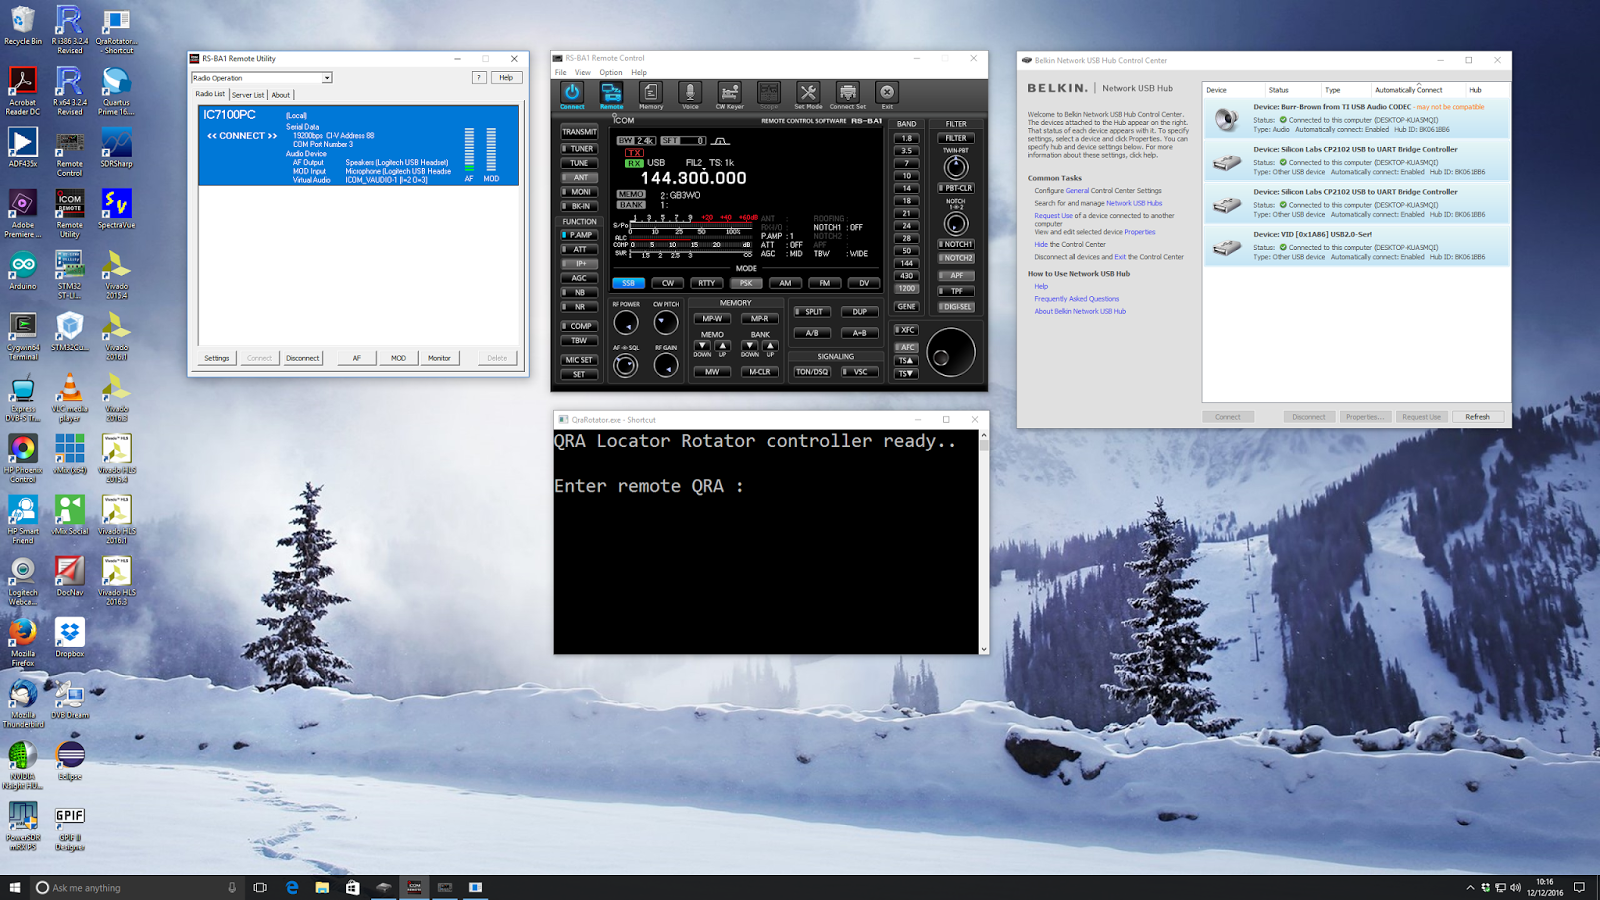Open the Radio Operation dropdown
The image size is (1600, 900).
point(261,78)
